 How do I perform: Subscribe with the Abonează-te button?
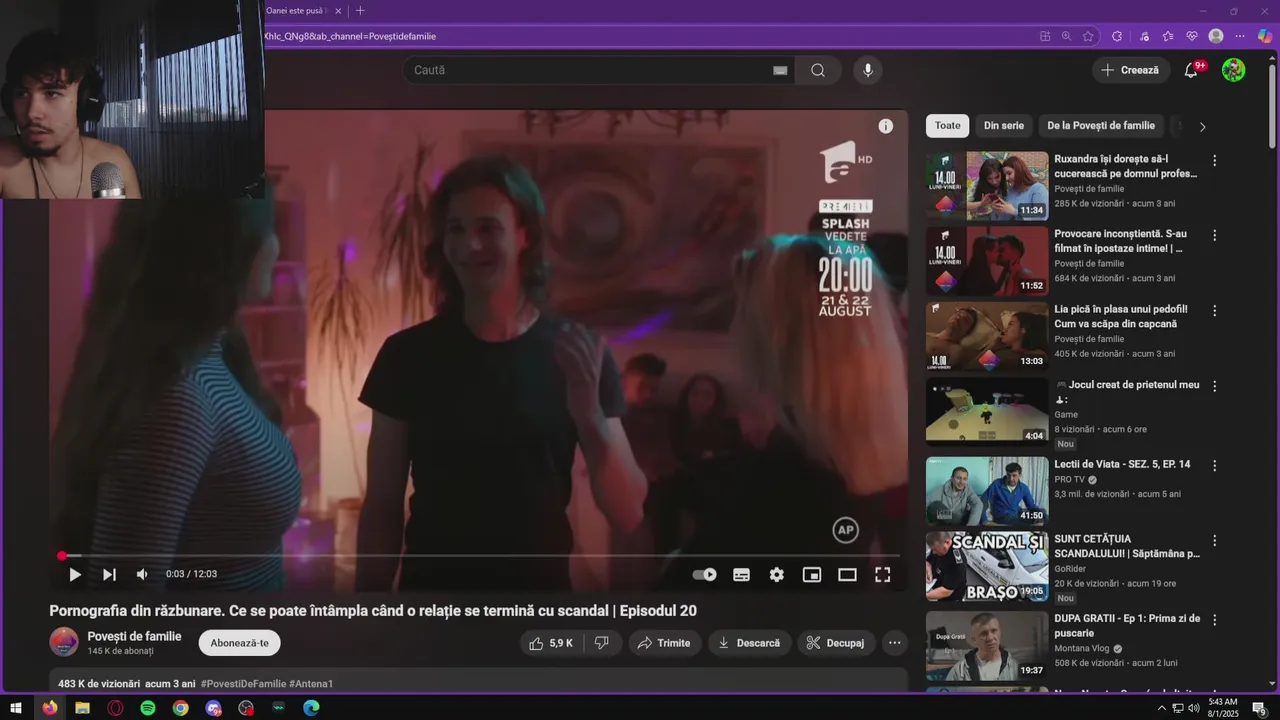point(240,643)
